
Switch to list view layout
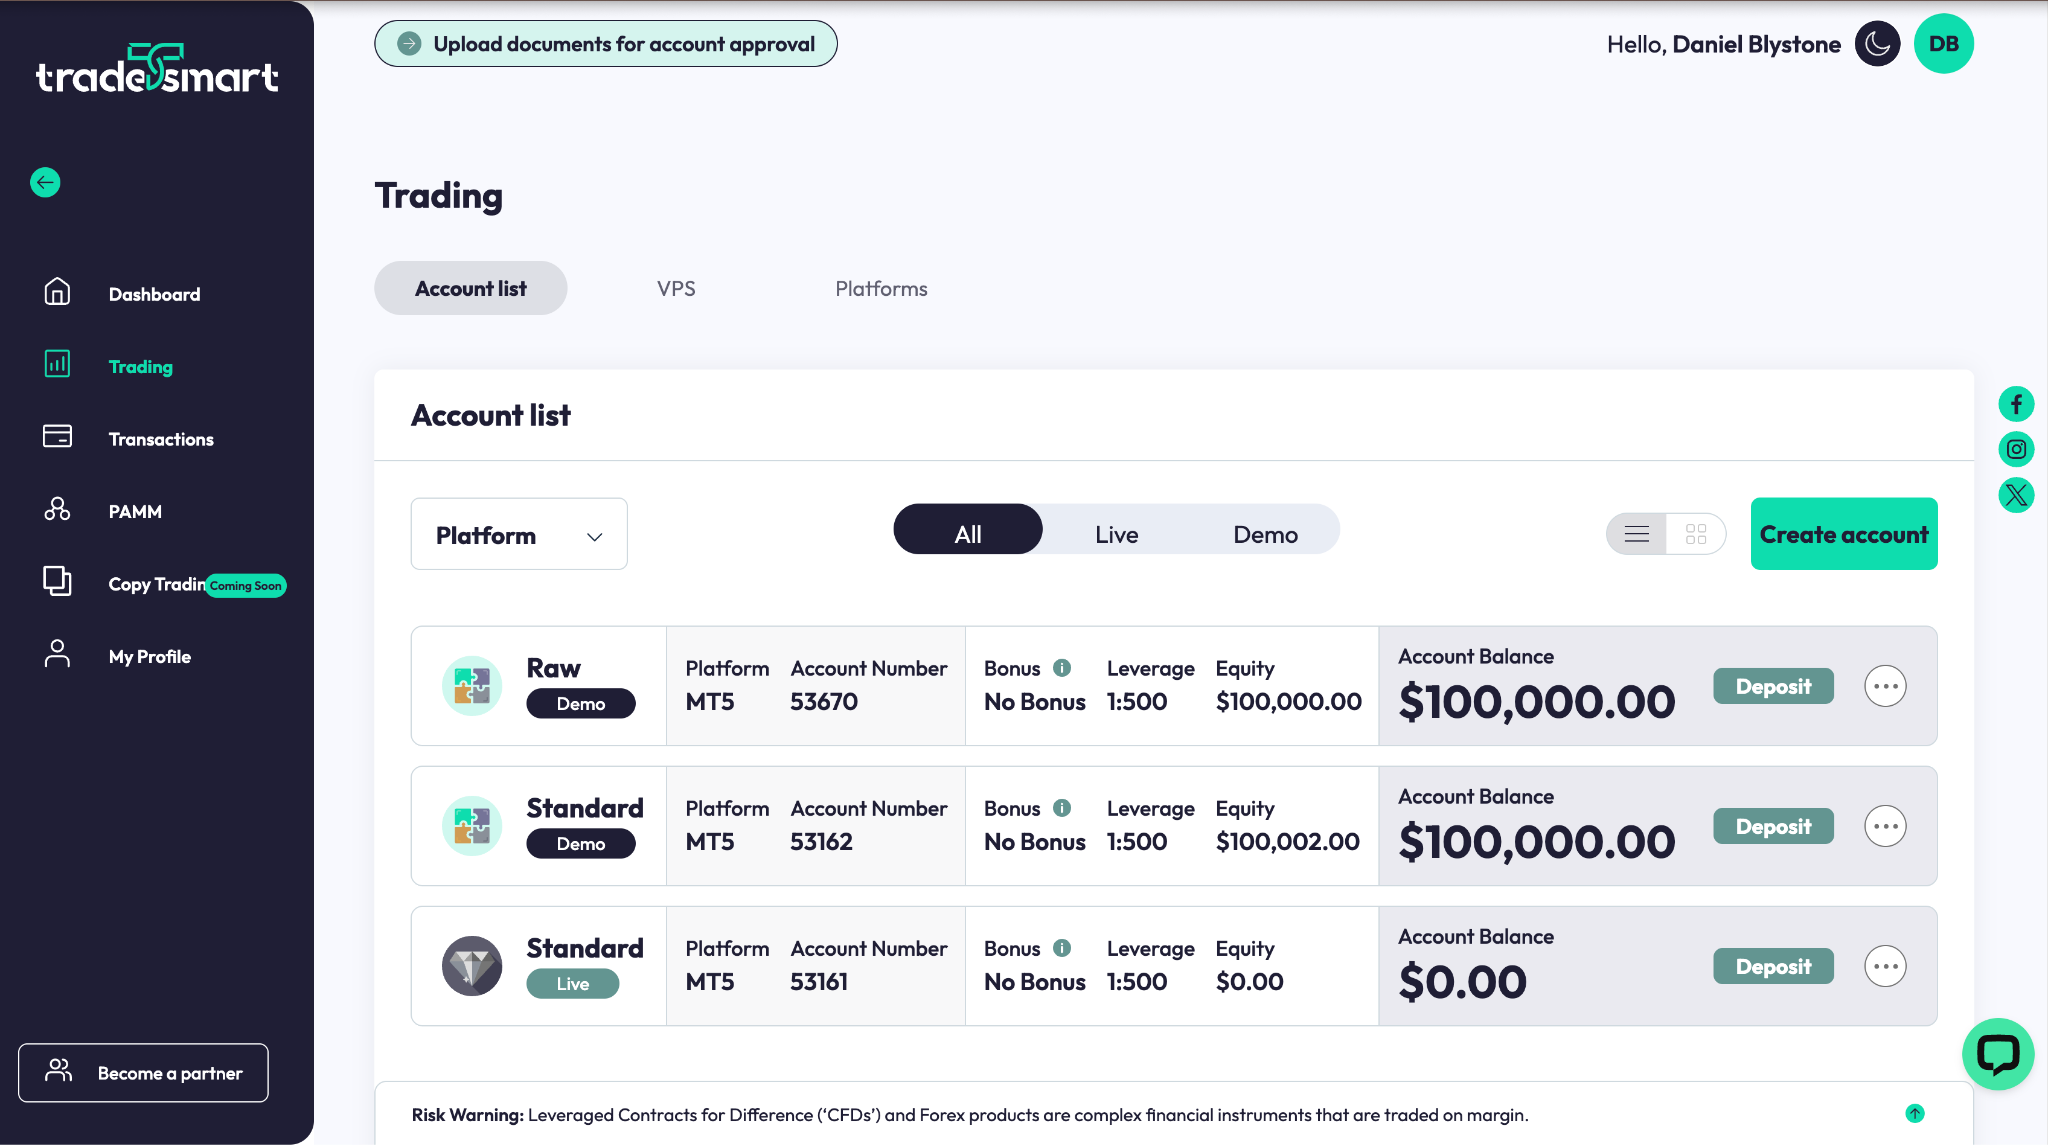click(1637, 534)
